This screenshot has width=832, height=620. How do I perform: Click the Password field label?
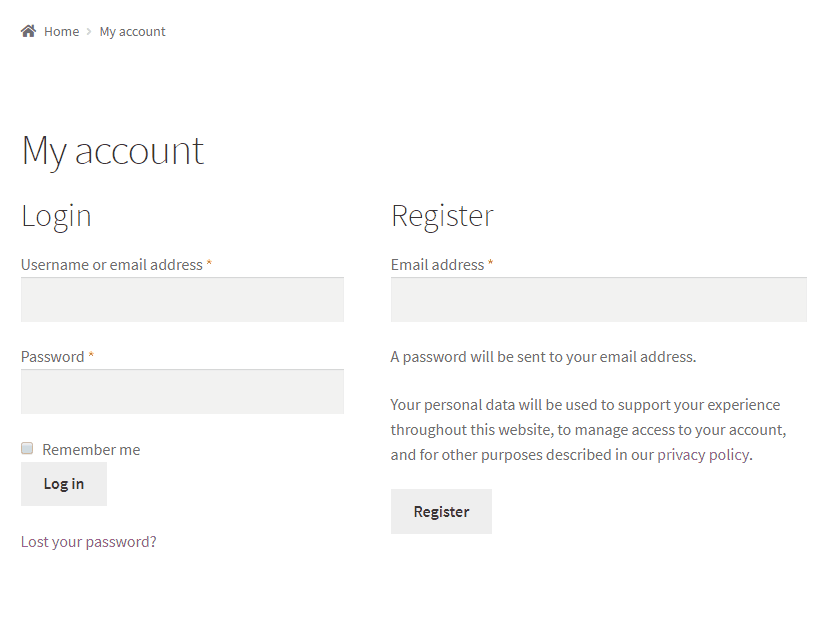50,356
